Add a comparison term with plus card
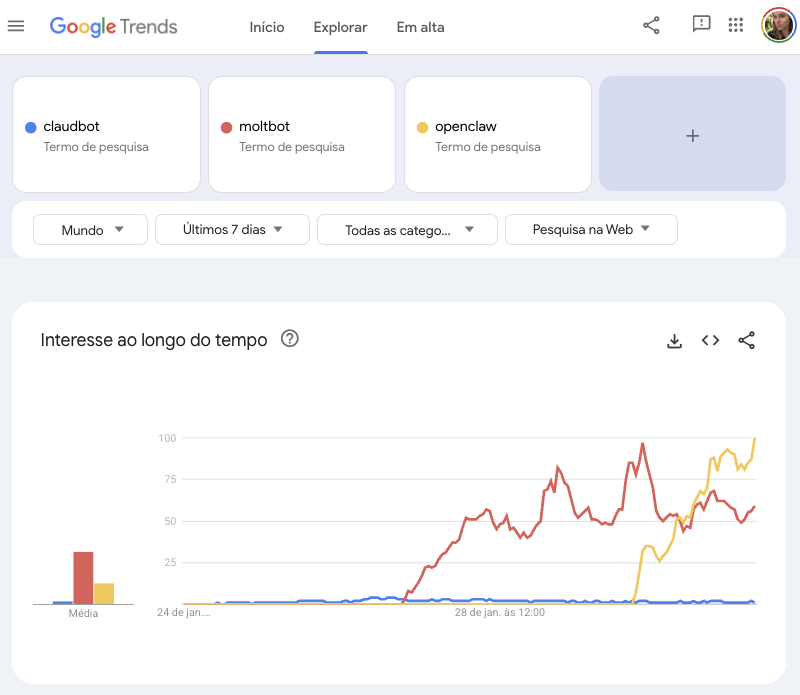The width and height of the screenshot is (800, 695). [692, 135]
